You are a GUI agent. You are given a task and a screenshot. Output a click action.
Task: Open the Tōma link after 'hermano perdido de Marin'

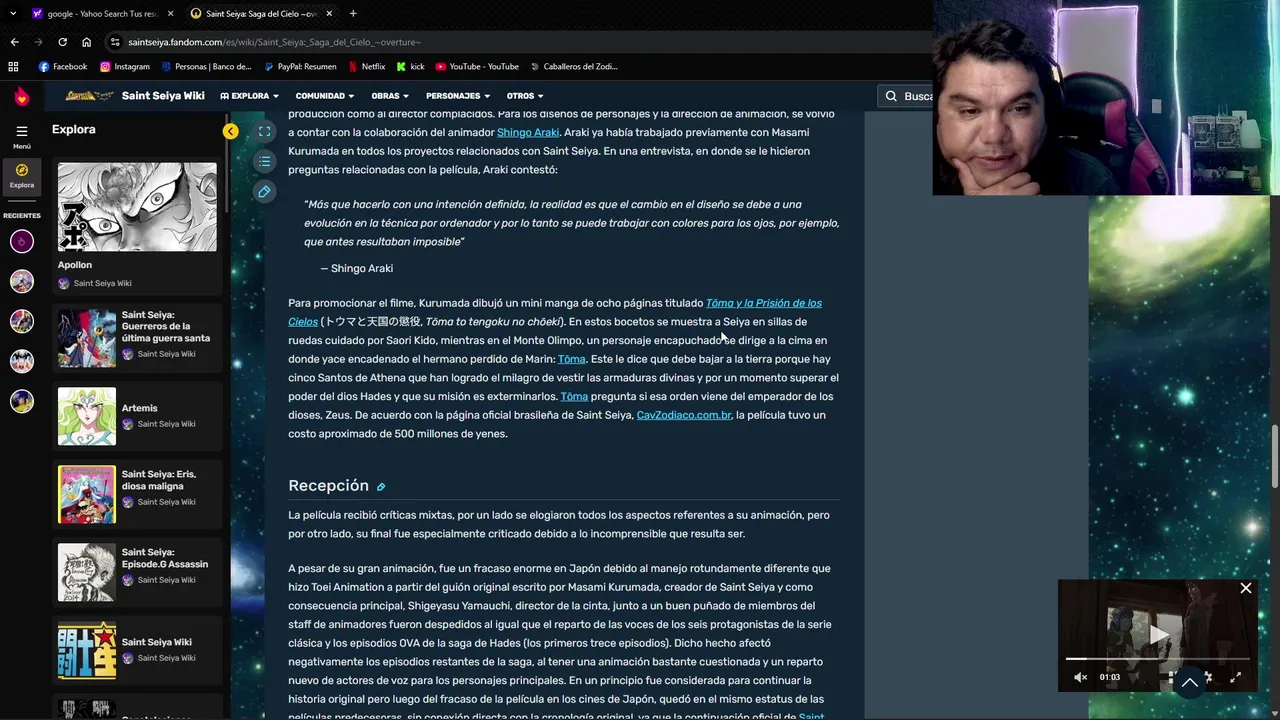(572, 359)
